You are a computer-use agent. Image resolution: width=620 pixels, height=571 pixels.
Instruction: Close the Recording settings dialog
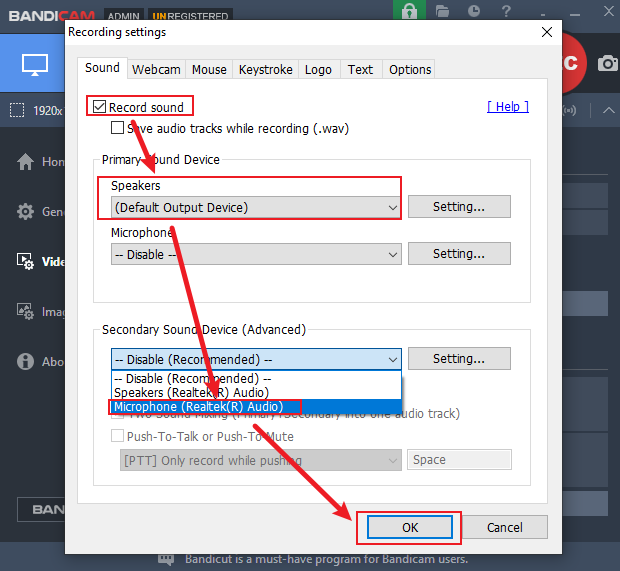tap(547, 32)
